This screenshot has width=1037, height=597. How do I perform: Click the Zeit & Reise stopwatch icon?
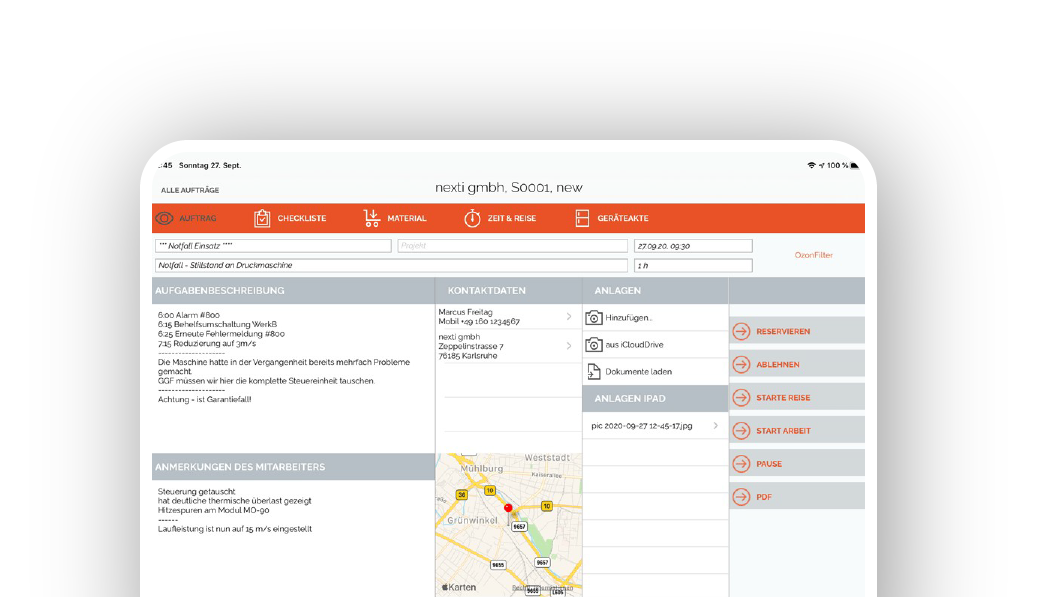pos(472,218)
